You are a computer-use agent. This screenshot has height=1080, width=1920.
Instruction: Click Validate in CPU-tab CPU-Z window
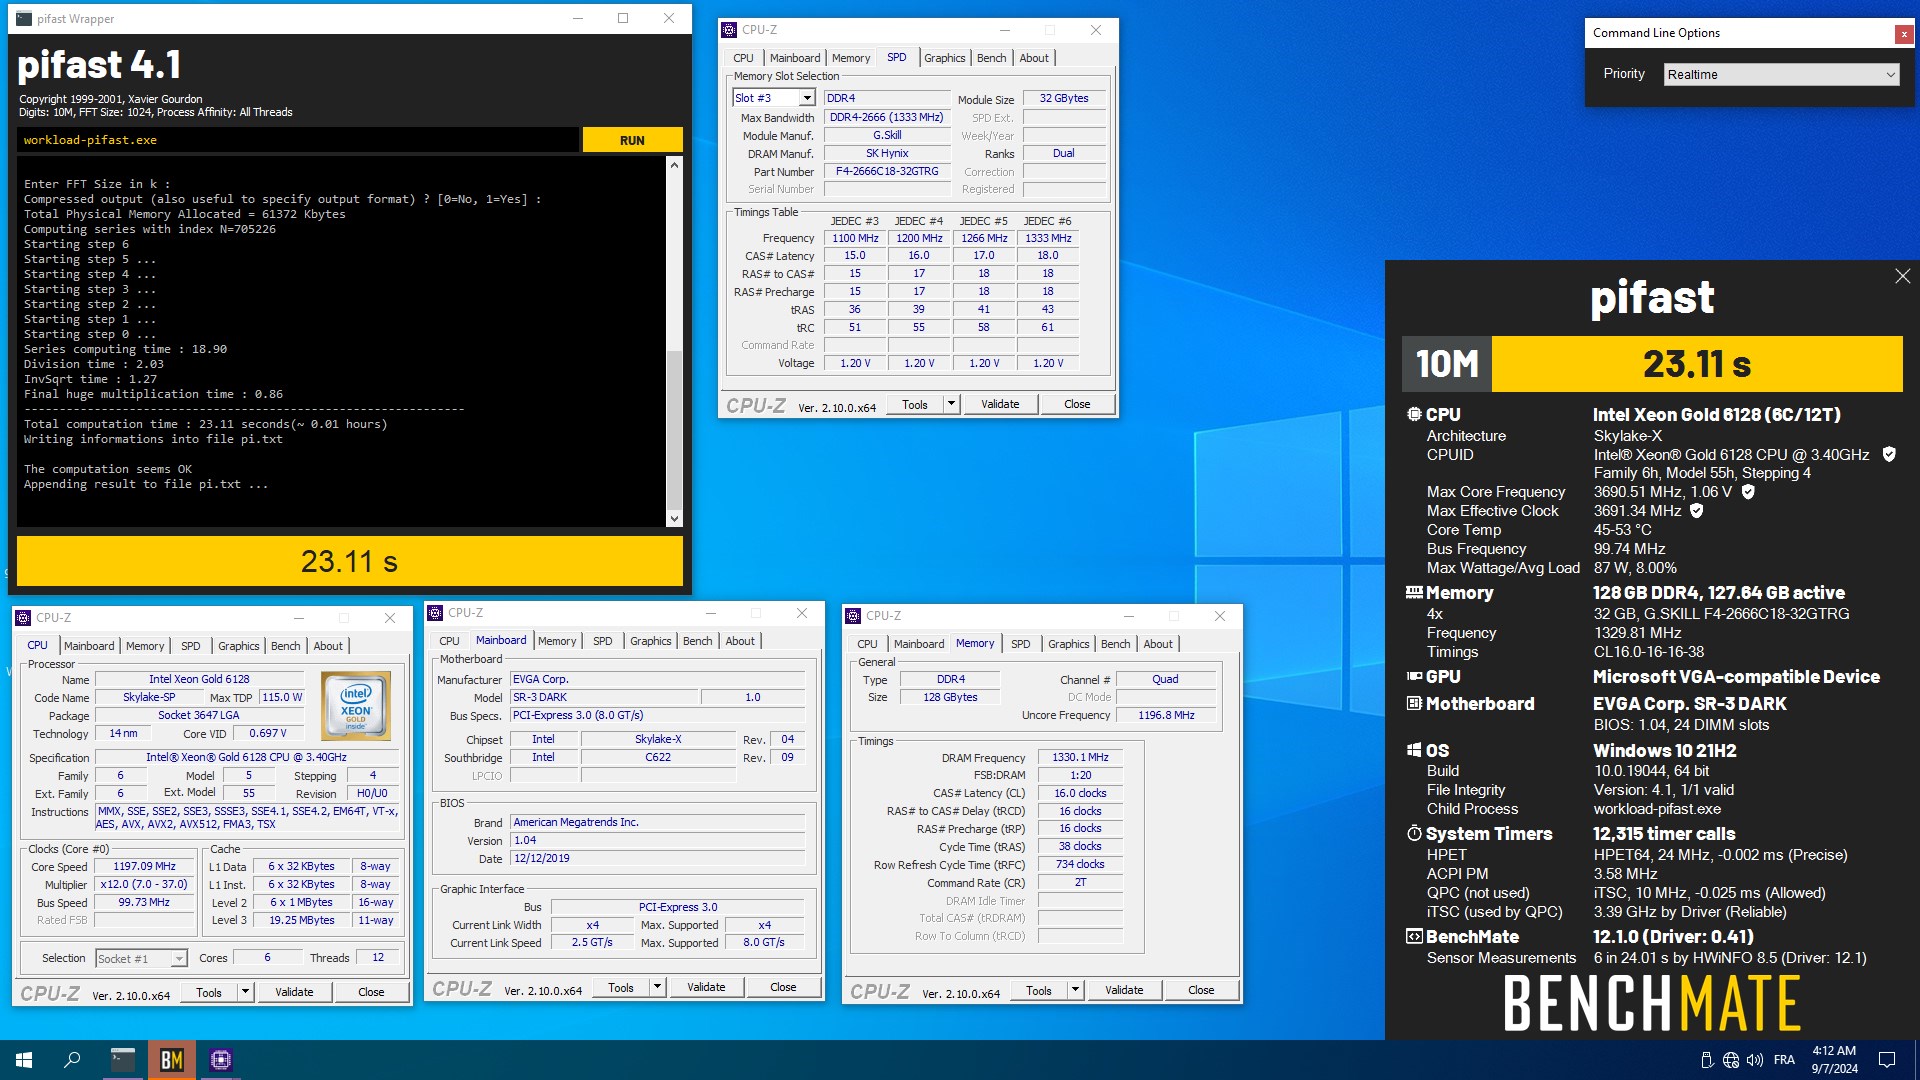click(294, 993)
